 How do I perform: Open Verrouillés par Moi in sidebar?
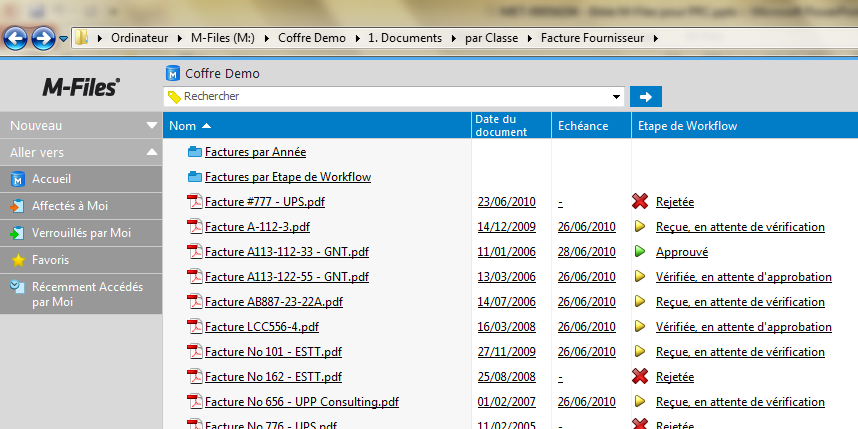(x=81, y=233)
